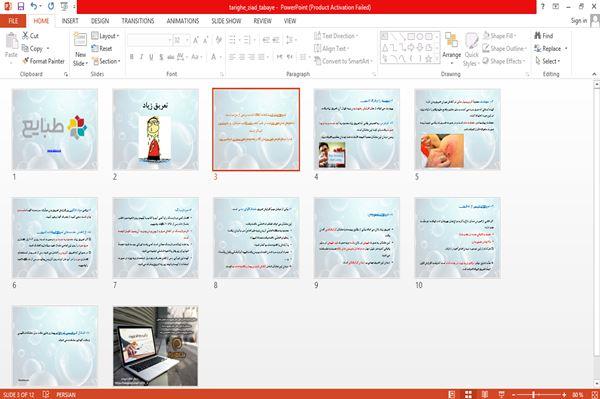Switch to the DESIGN tab
The image size is (600, 399).
[100, 21]
